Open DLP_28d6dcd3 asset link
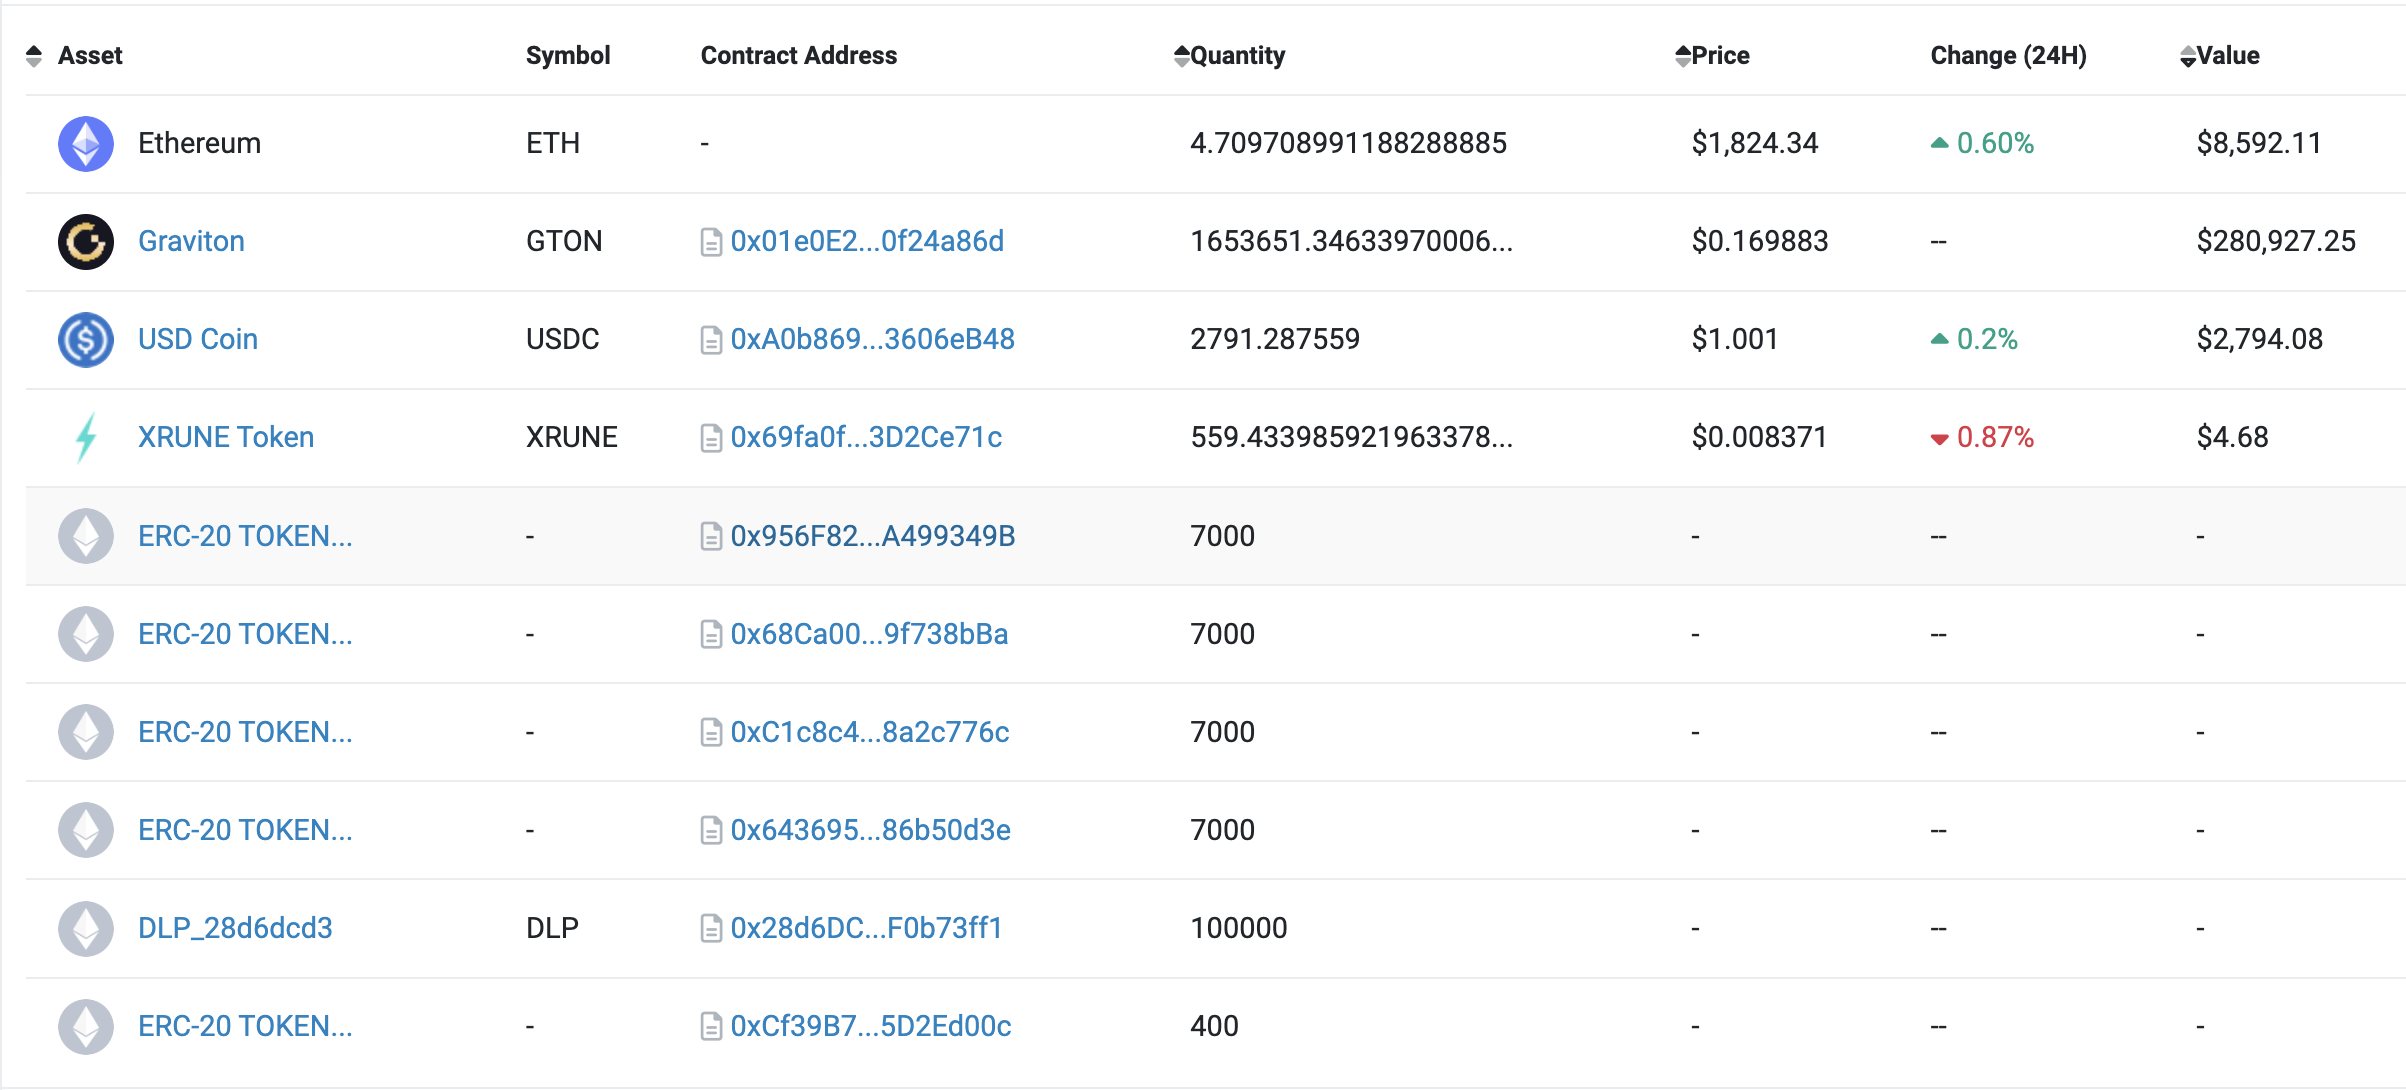 [x=235, y=929]
